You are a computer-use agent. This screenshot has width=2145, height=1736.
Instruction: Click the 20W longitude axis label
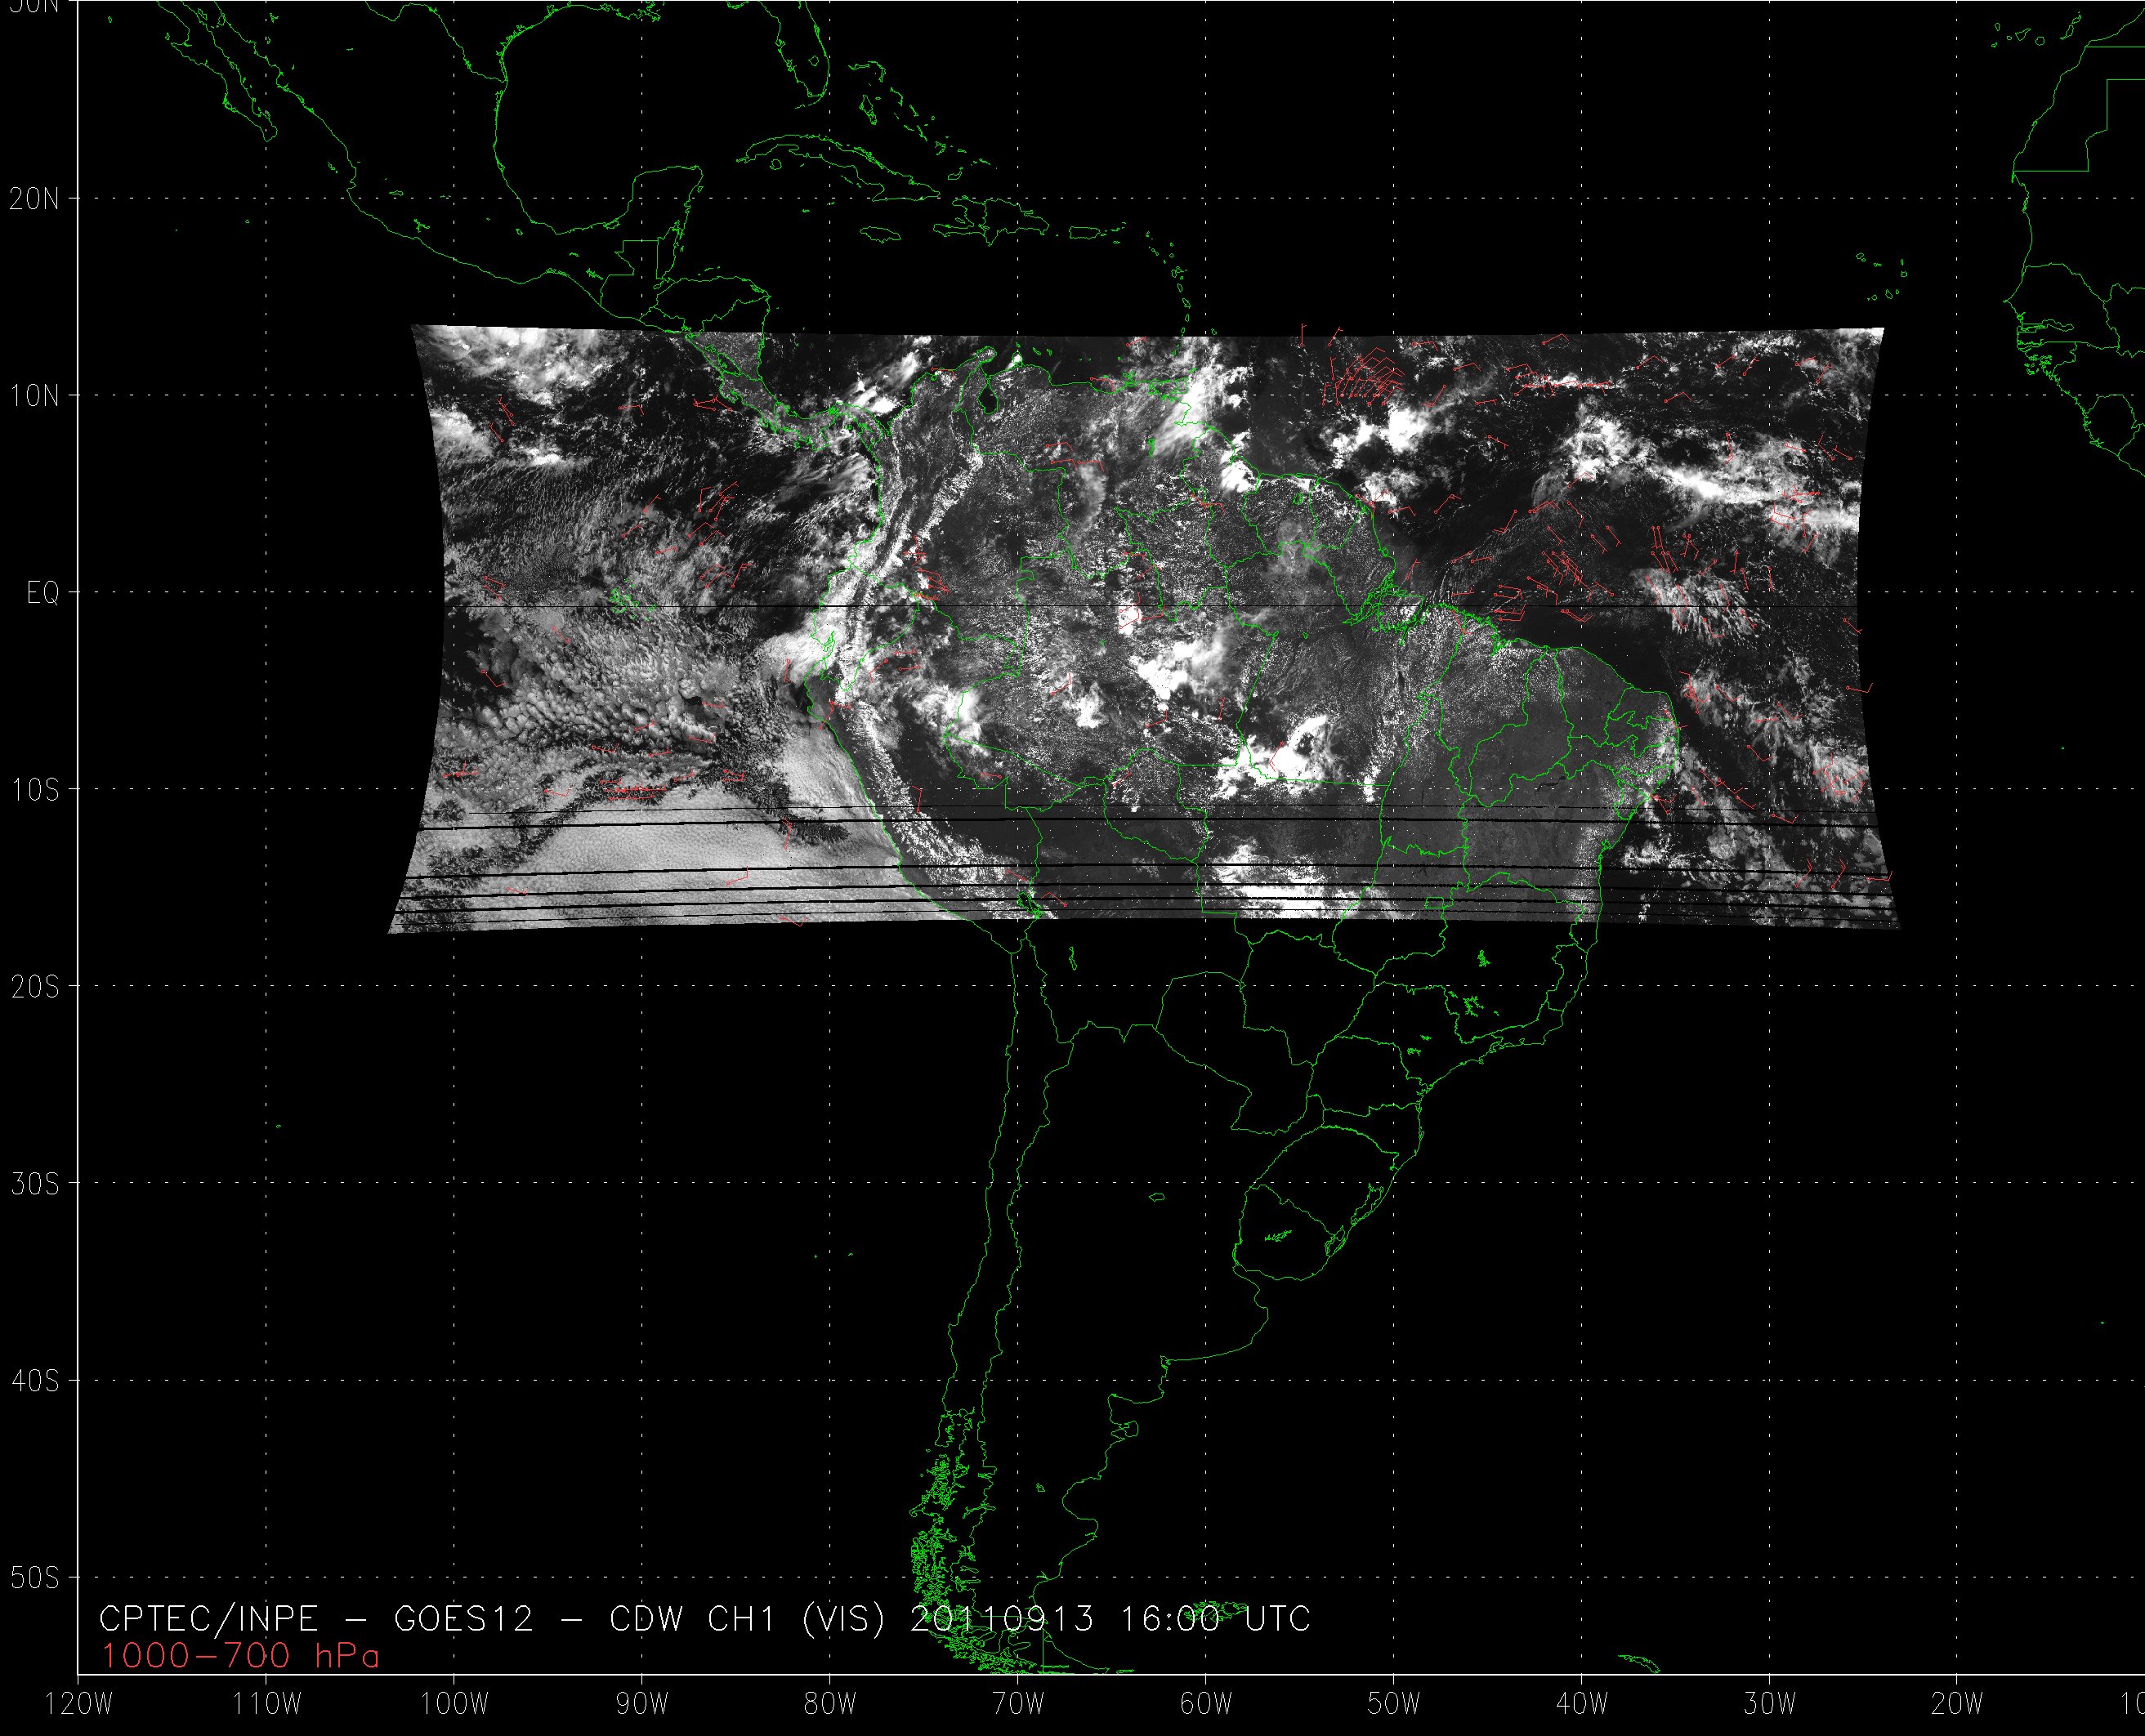click(x=1957, y=1705)
